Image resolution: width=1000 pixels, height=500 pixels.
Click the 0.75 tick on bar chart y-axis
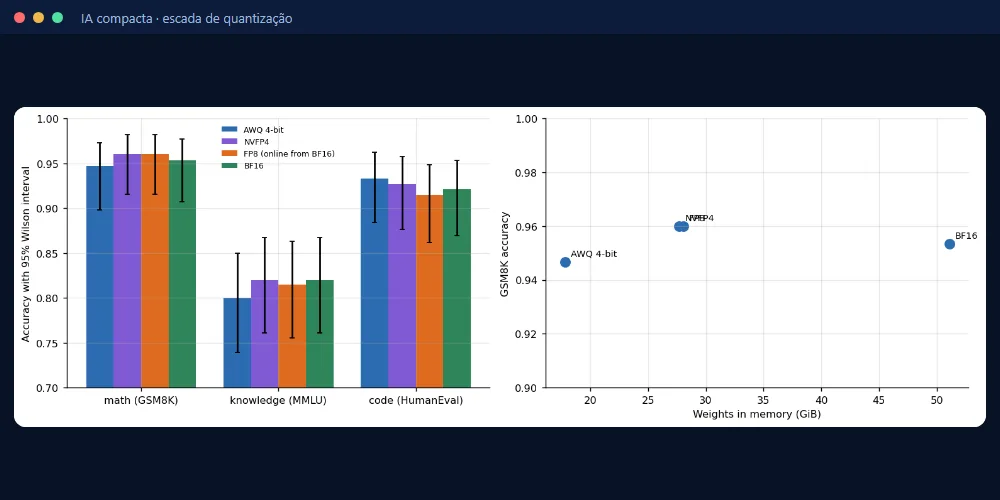click(x=48, y=344)
